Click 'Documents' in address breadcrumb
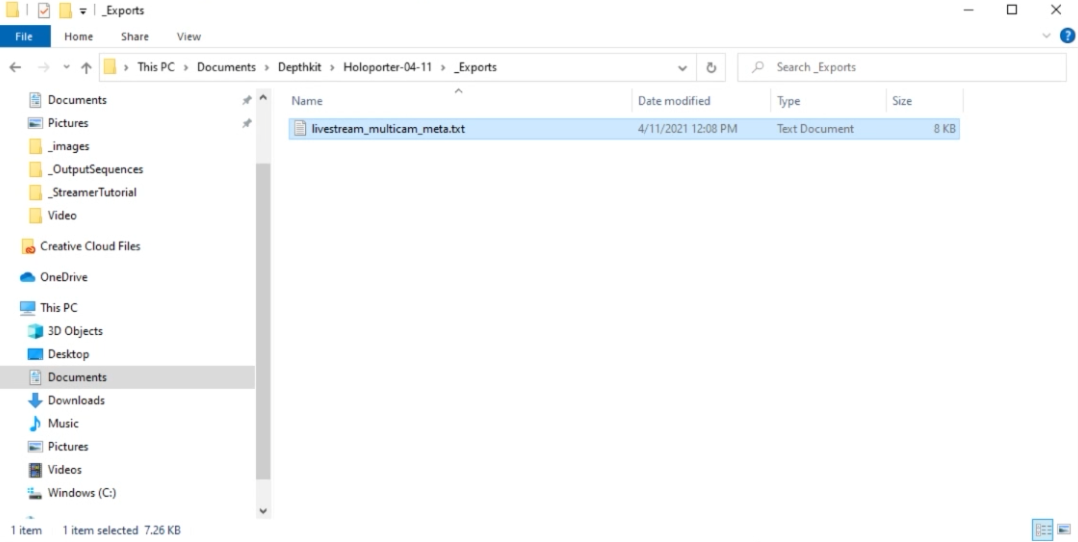 point(226,67)
